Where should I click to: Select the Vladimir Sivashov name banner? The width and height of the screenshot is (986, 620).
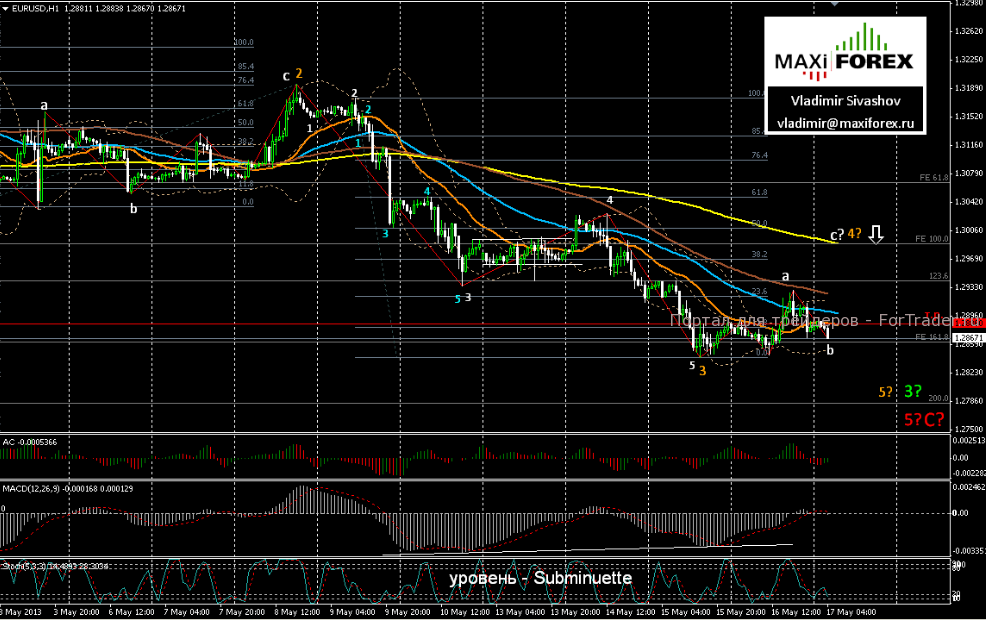coord(847,101)
